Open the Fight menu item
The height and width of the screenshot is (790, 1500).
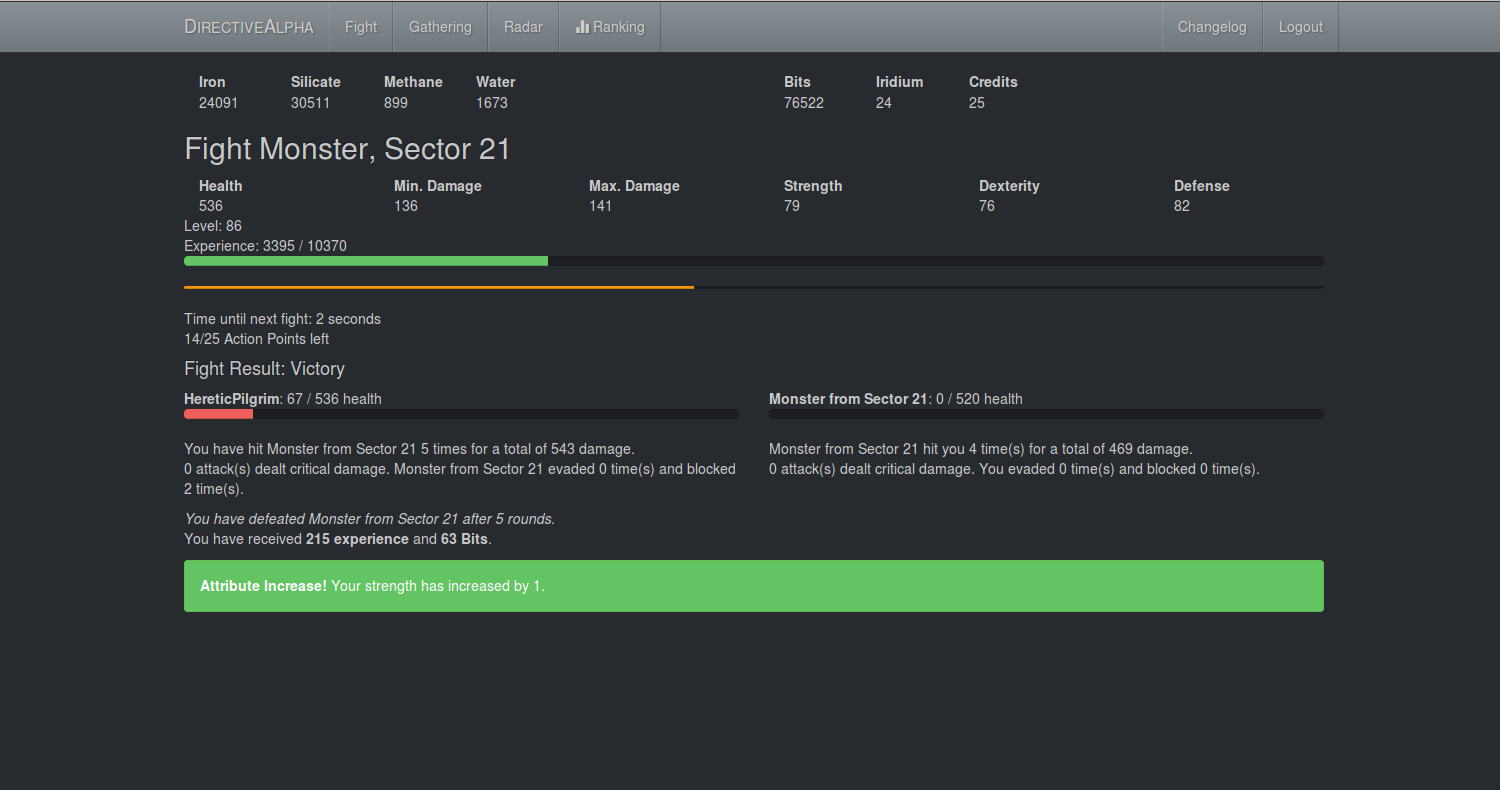(x=361, y=27)
